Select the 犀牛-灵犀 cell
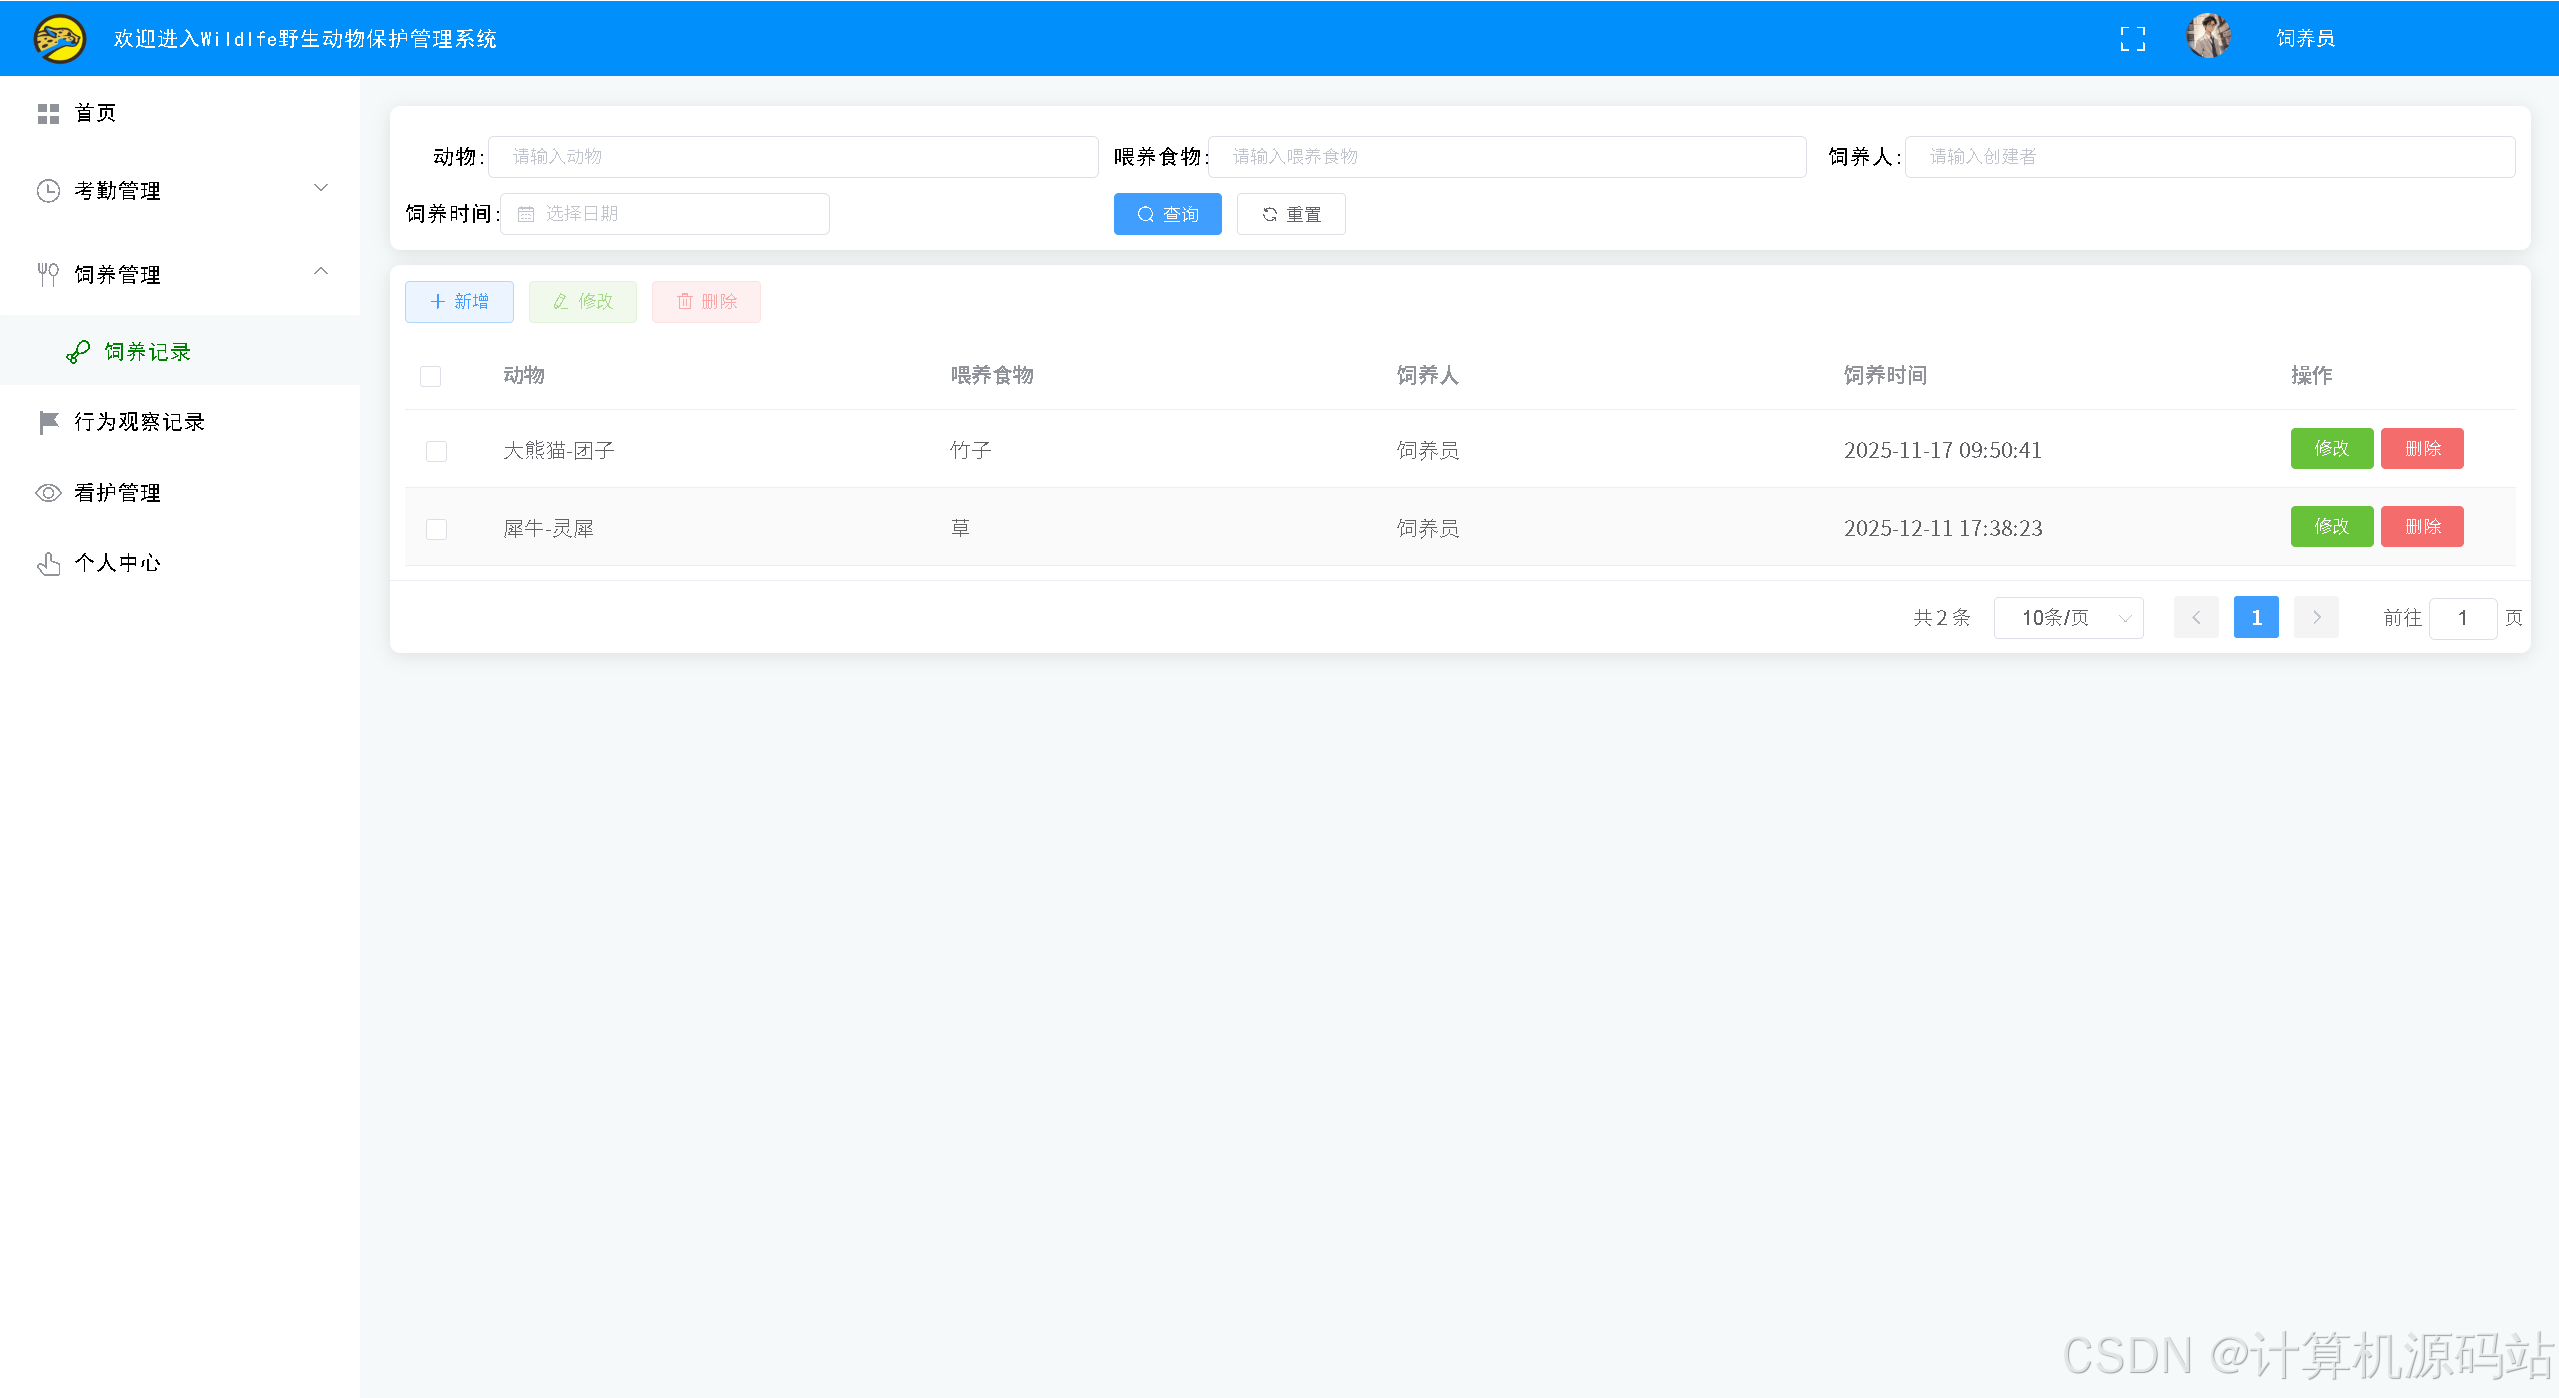Viewport: 2559px width, 1398px height. [x=548, y=528]
